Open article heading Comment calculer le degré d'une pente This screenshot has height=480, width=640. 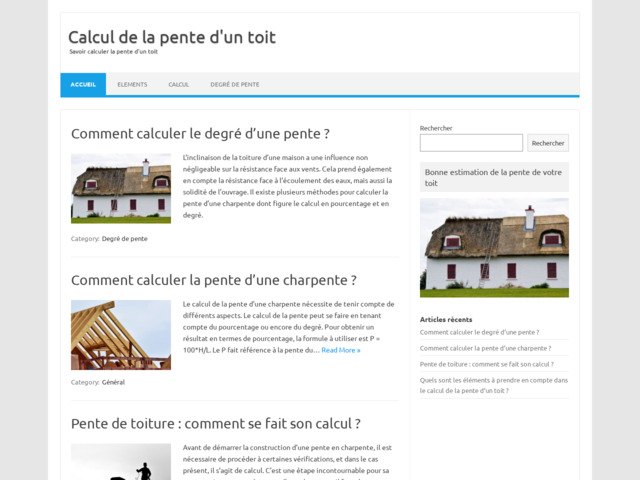click(200, 133)
